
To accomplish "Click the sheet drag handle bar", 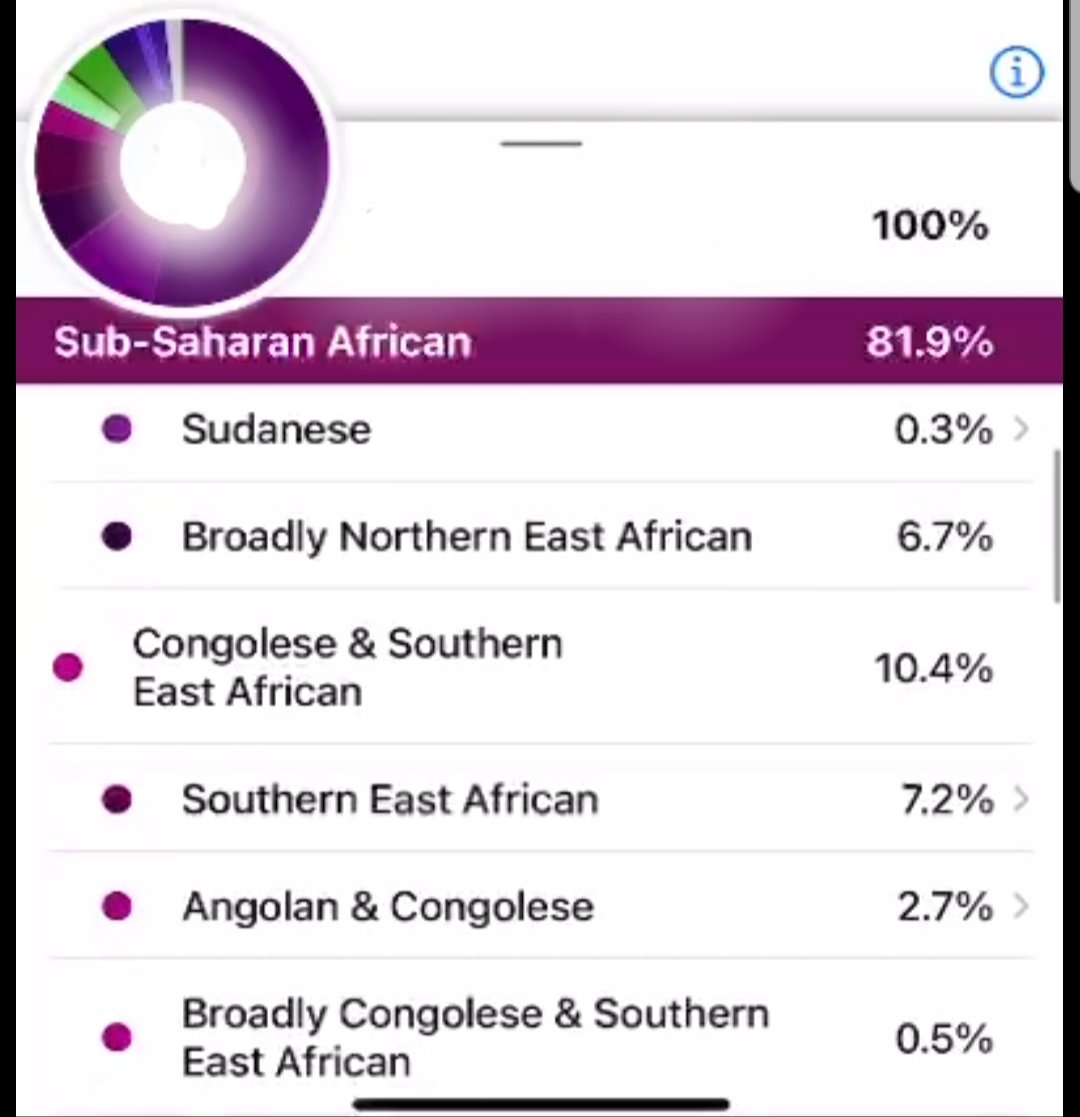I will 541,143.
